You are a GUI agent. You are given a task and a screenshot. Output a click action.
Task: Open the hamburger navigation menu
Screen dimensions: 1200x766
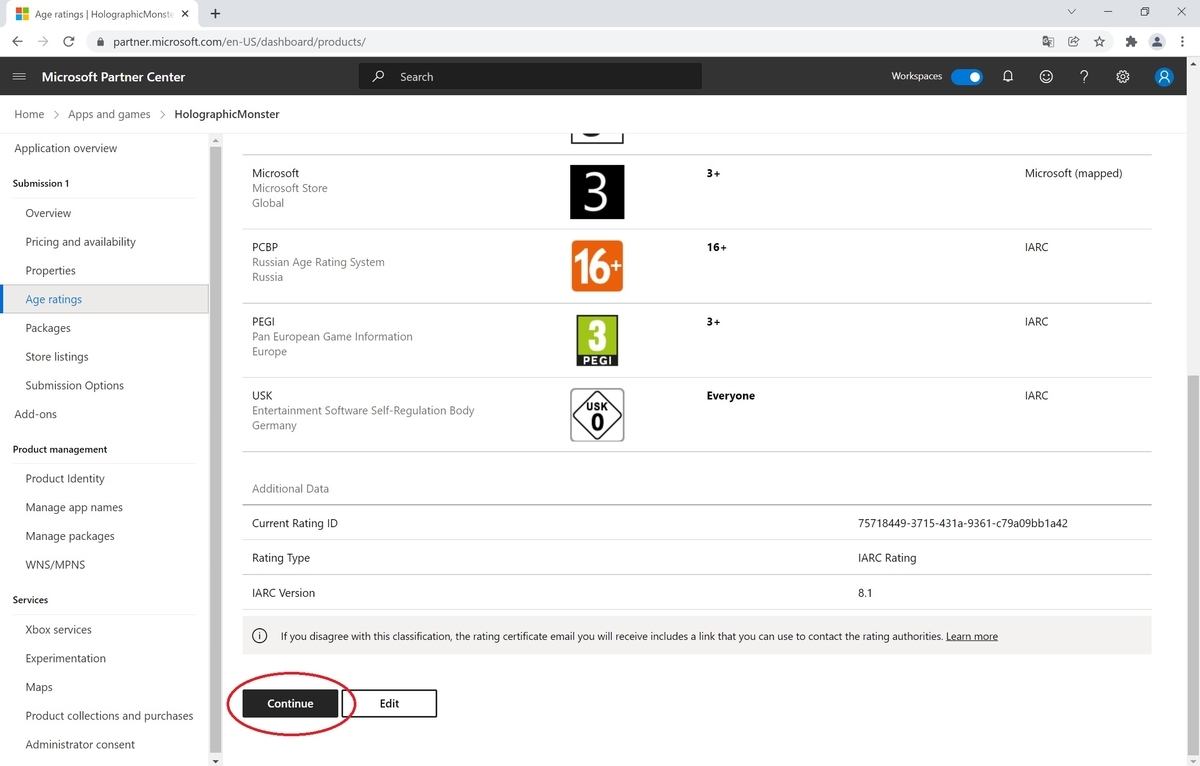tap(19, 77)
